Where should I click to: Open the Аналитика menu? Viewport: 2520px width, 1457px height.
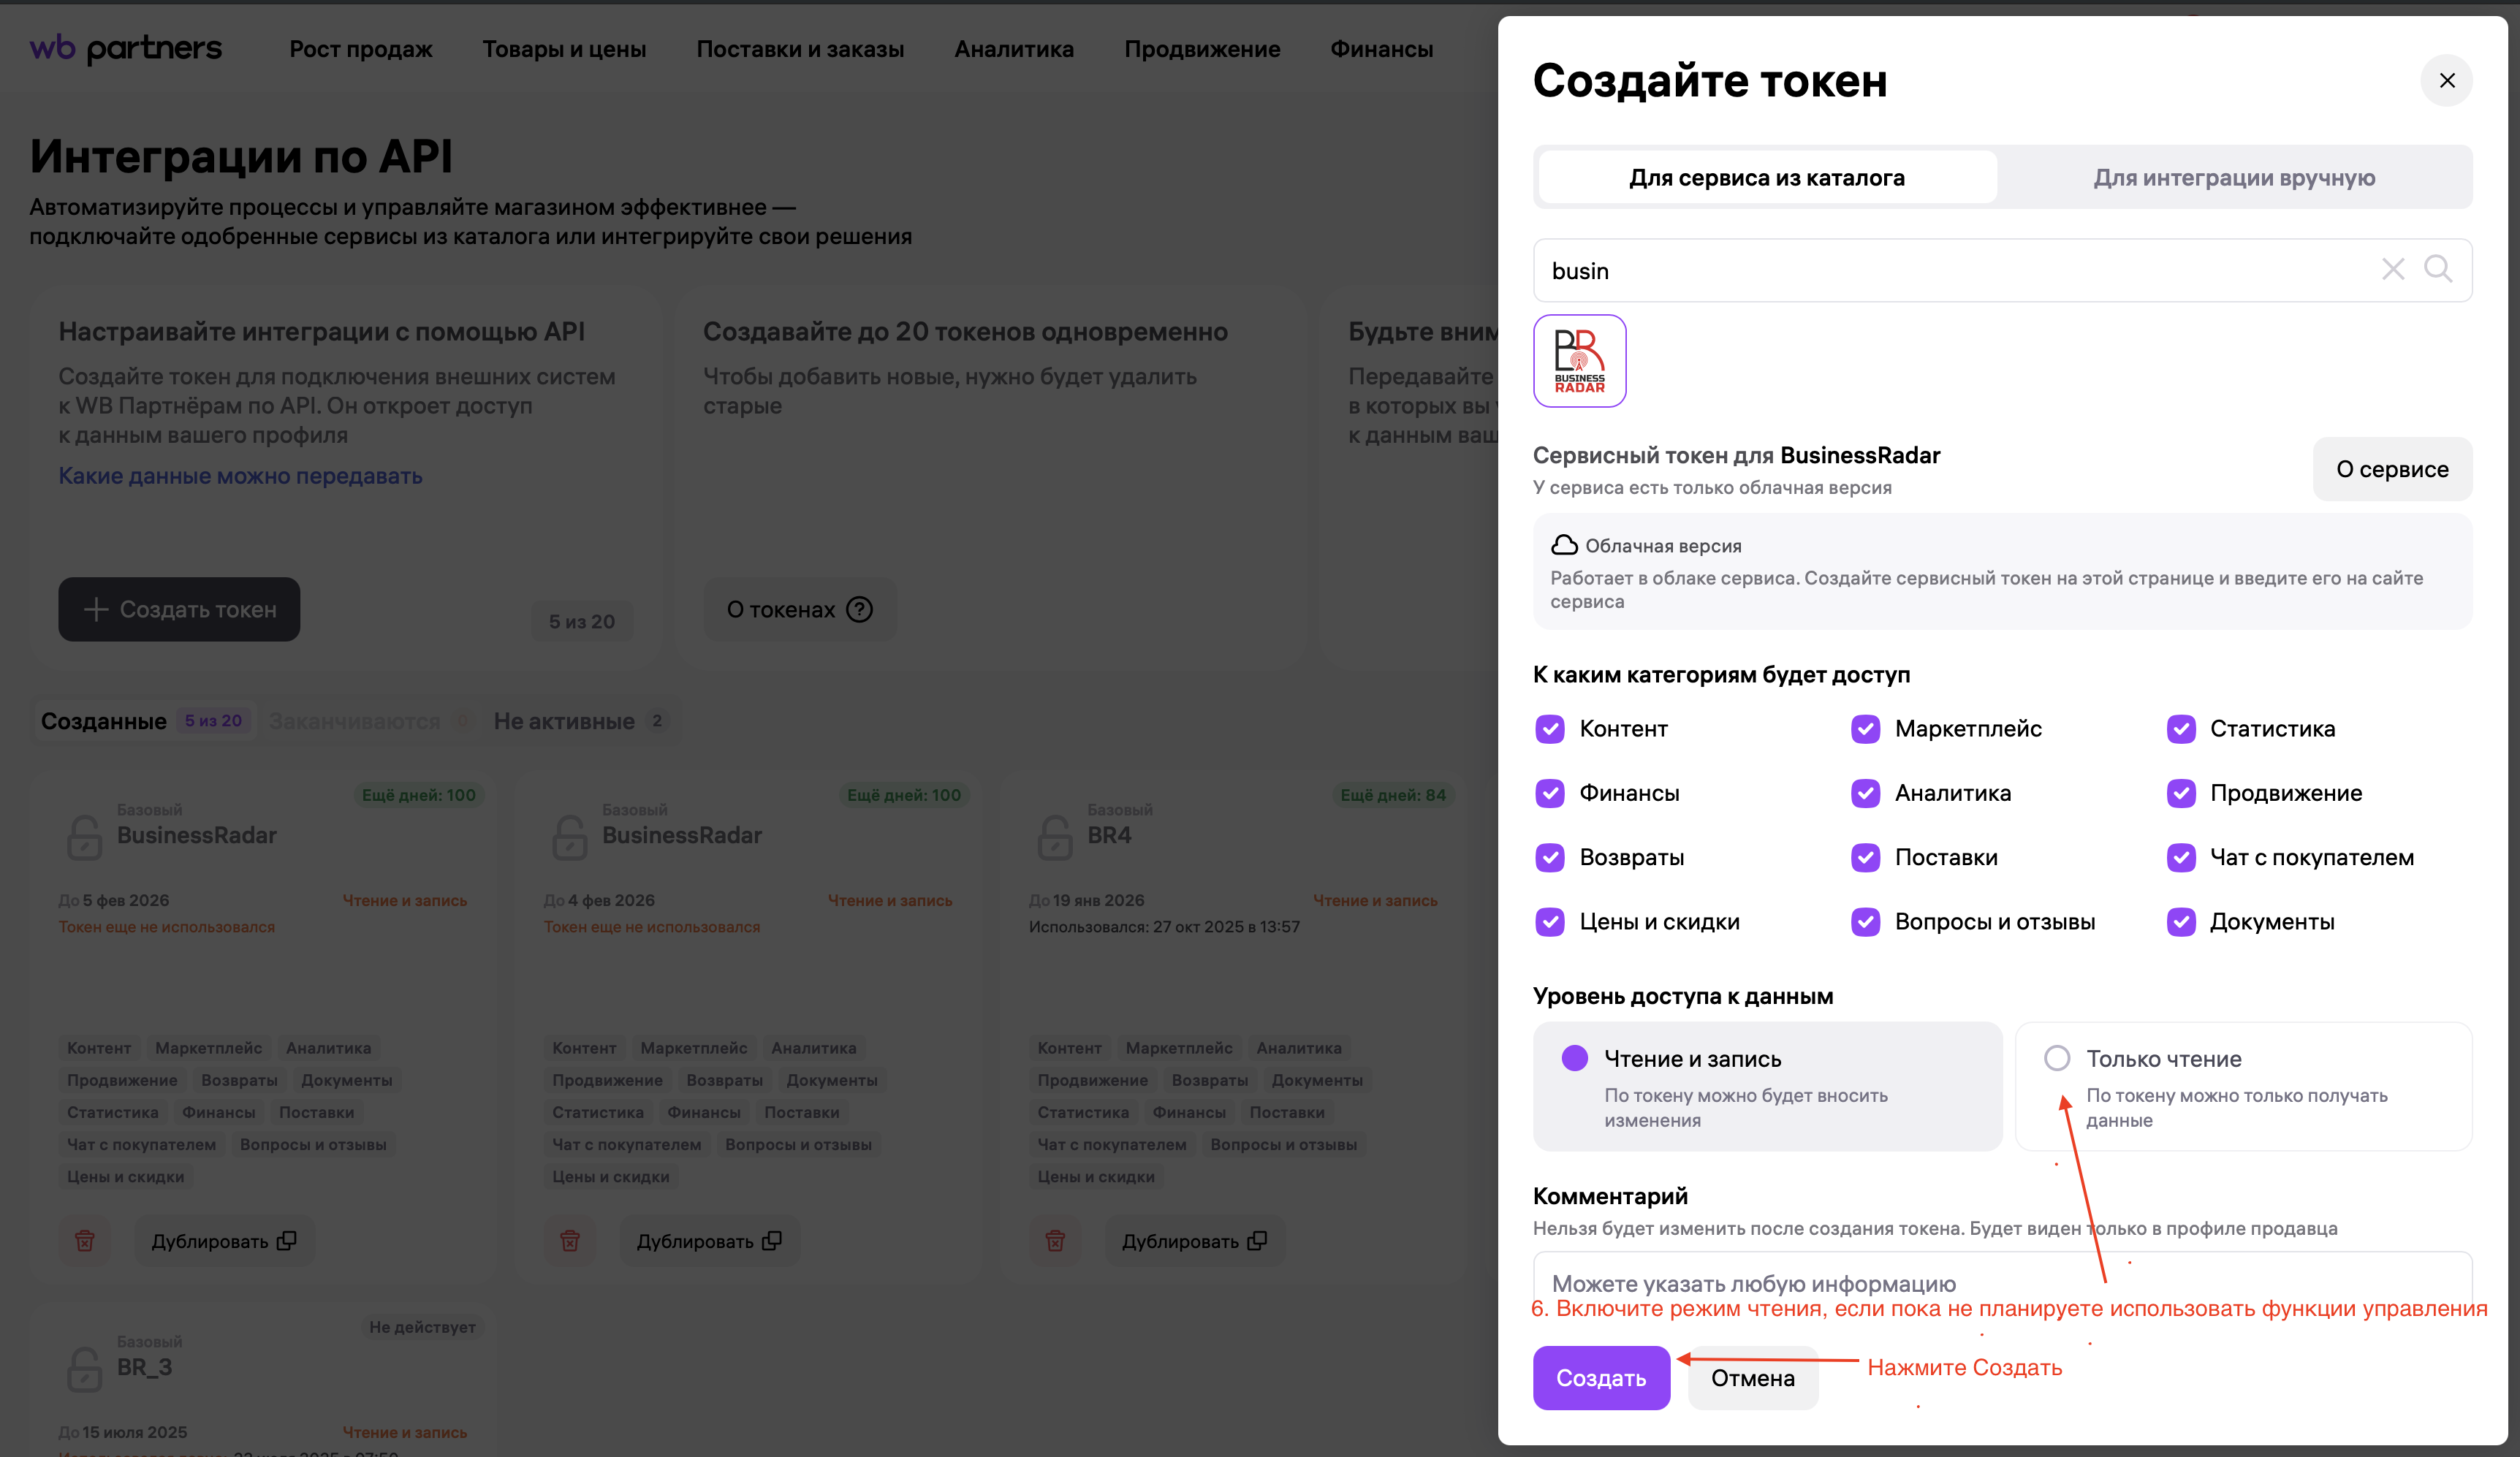pyautogui.click(x=1013, y=49)
